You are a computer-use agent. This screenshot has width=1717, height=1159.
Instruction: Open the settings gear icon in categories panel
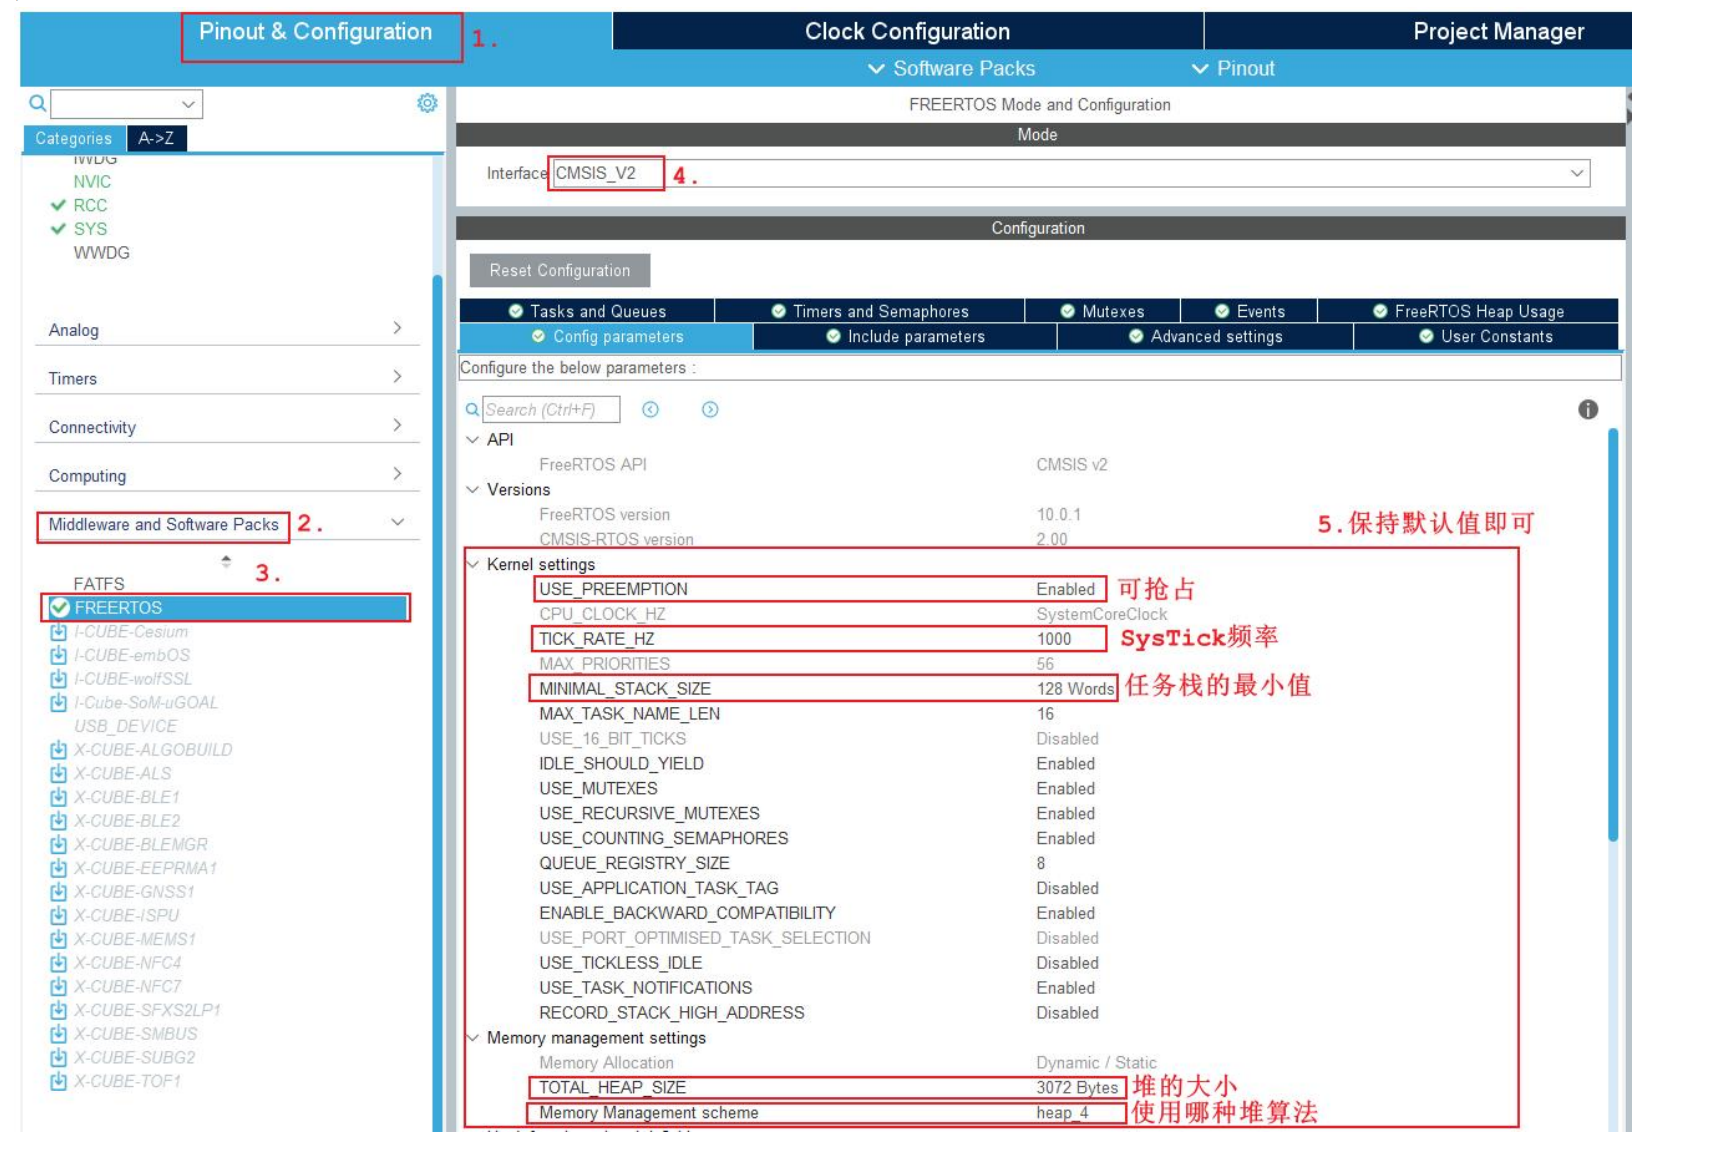pyautogui.click(x=427, y=103)
